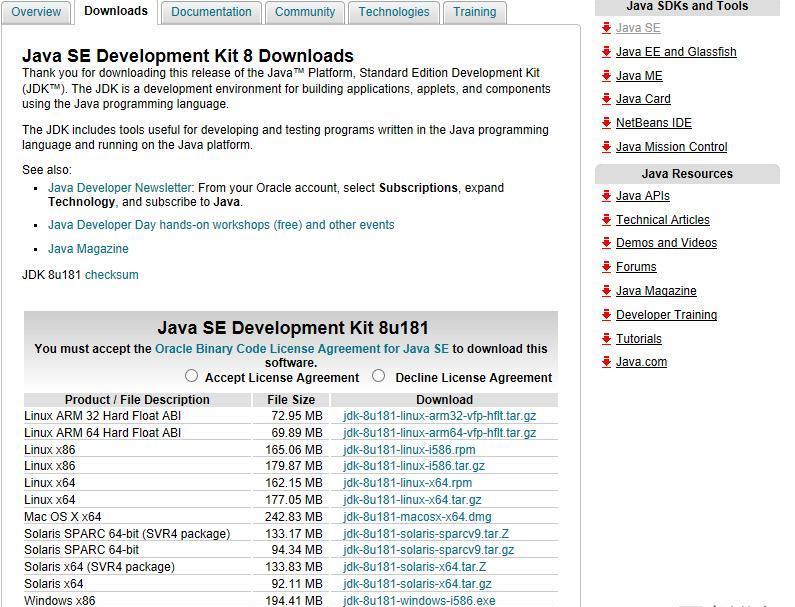This screenshot has height=607, width=795.
Task: Click the red arrow icon beside Forums
Action: [606, 267]
